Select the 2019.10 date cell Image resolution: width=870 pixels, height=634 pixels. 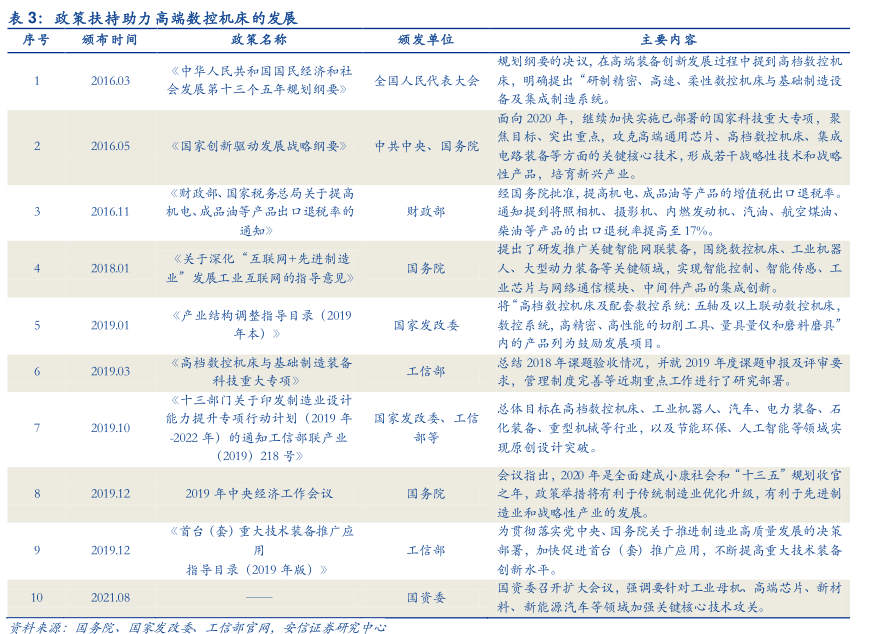tap(110, 428)
